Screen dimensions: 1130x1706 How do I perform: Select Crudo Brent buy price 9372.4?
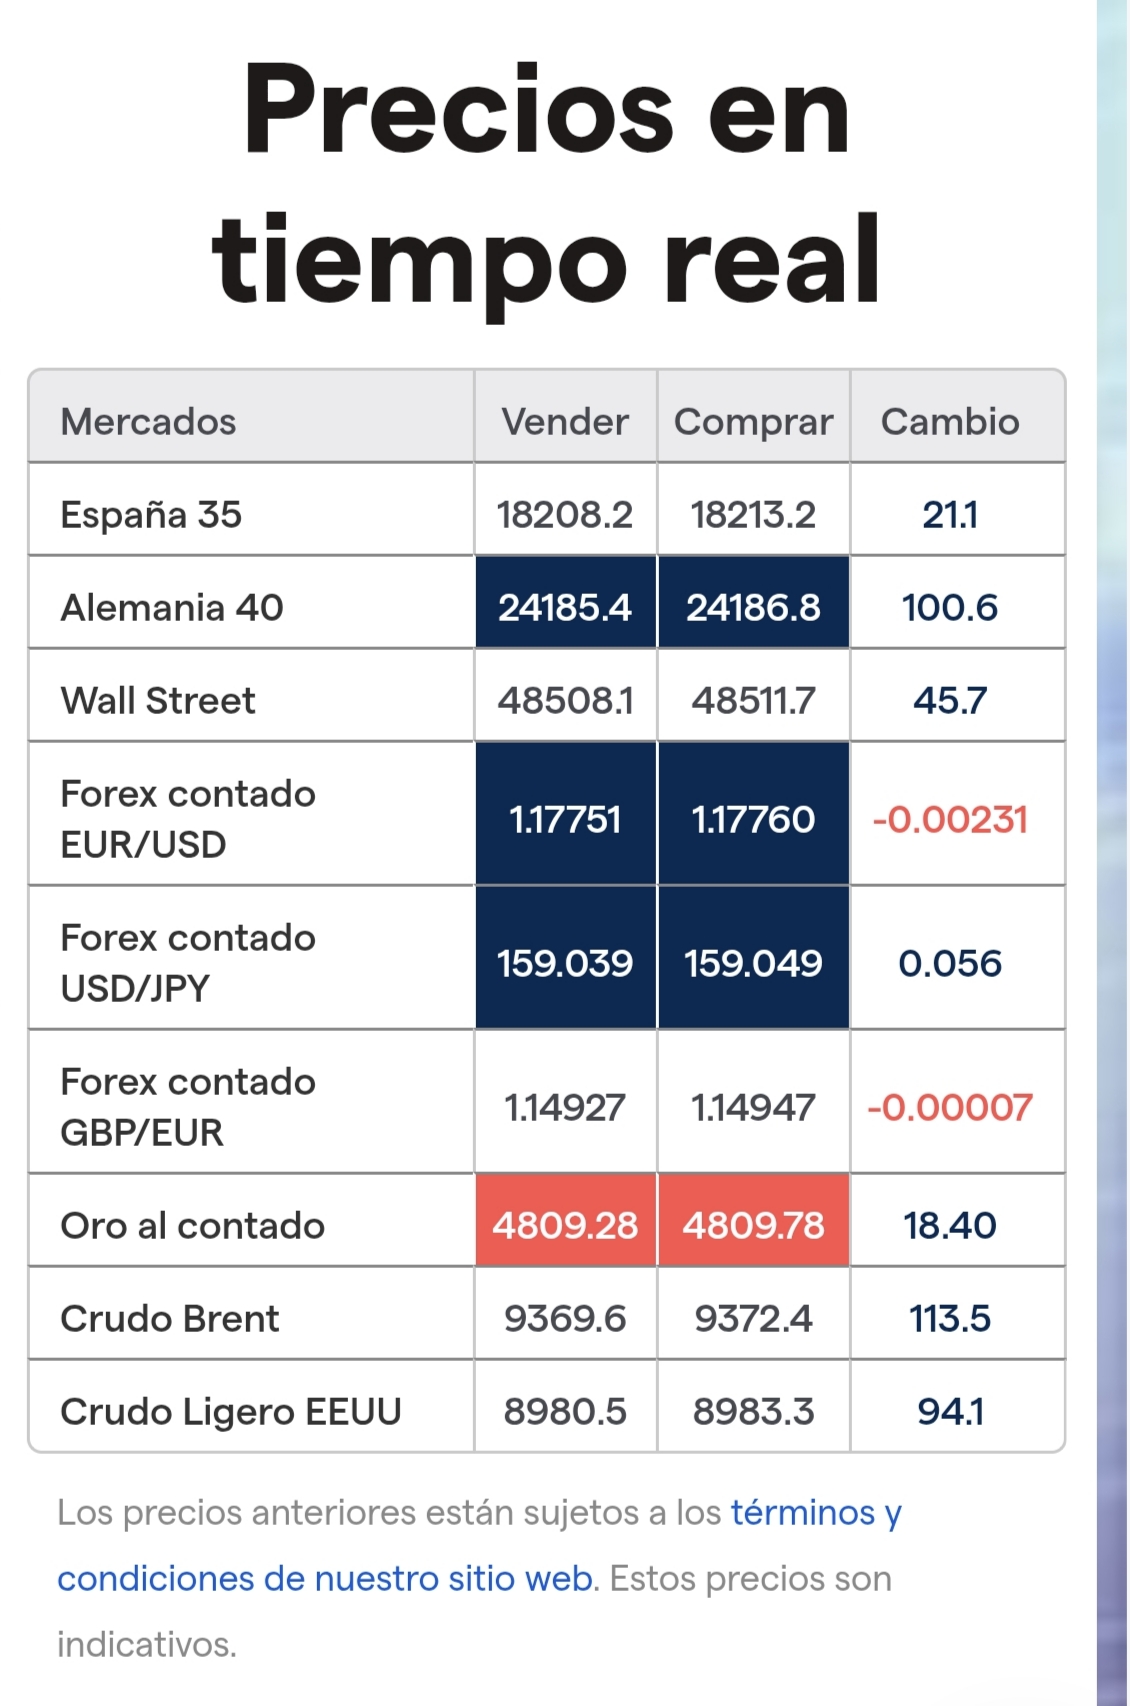(753, 1318)
